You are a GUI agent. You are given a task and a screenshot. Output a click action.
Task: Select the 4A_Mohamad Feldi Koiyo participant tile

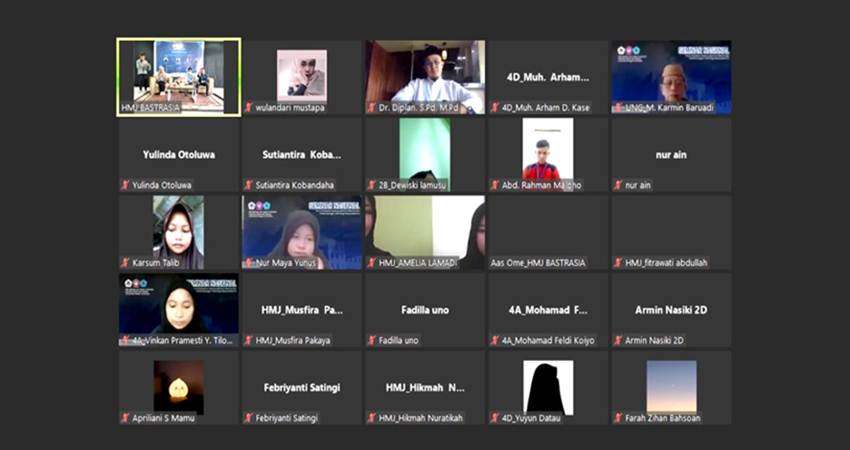(547, 310)
